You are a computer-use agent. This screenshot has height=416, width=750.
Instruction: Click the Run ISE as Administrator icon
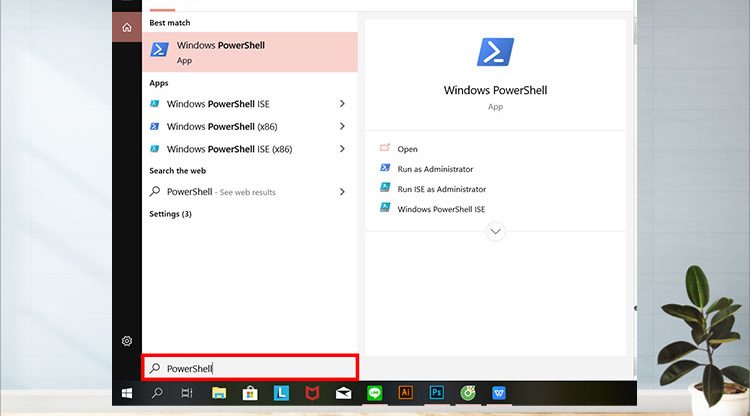[x=385, y=187]
